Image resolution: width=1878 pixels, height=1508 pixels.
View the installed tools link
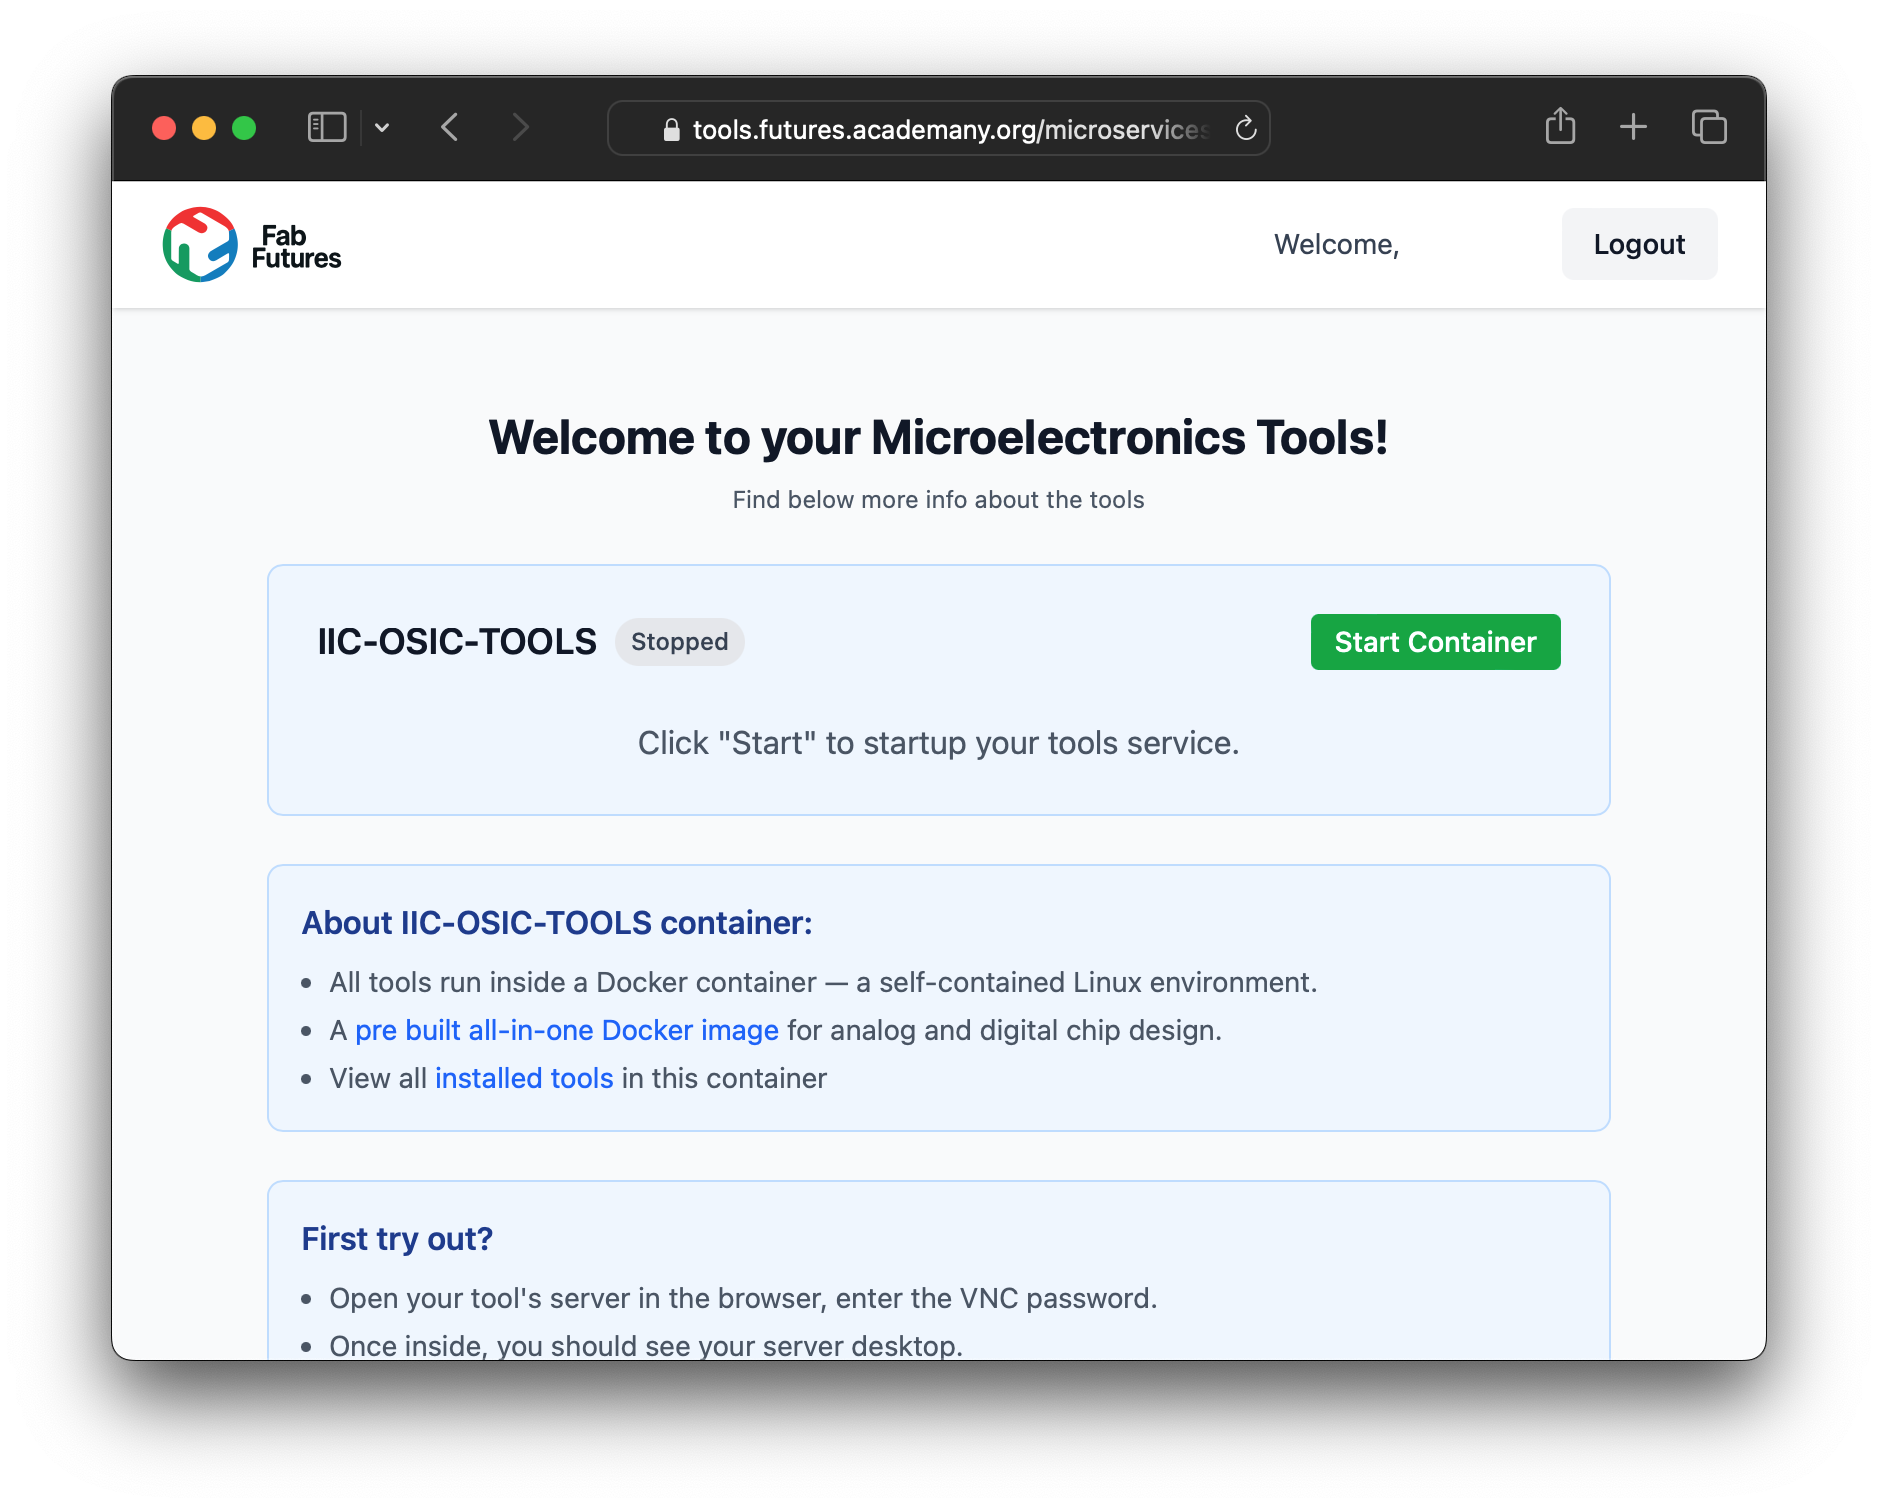(523, 1078)
